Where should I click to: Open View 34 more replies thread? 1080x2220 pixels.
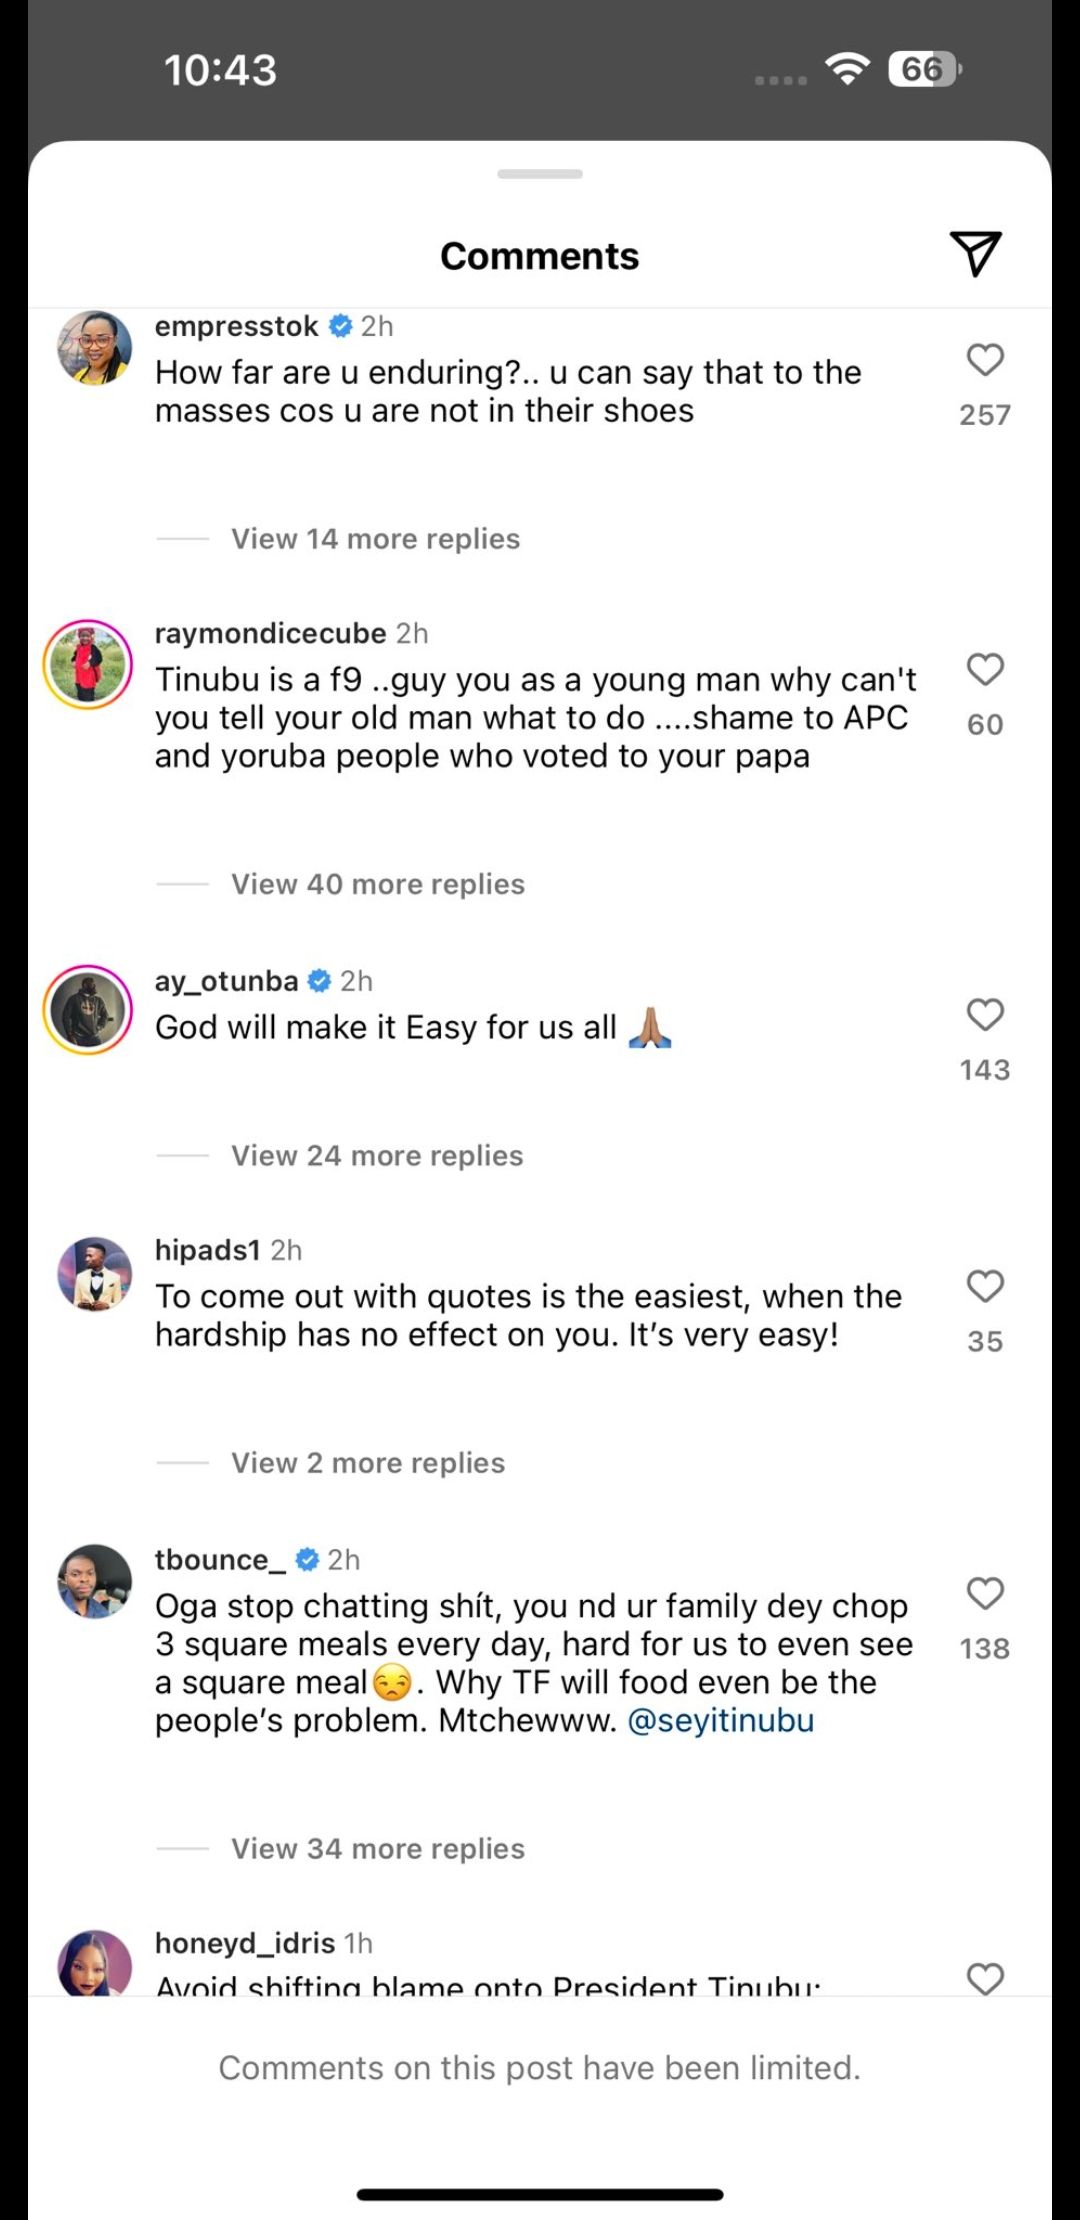[377, 1849]
